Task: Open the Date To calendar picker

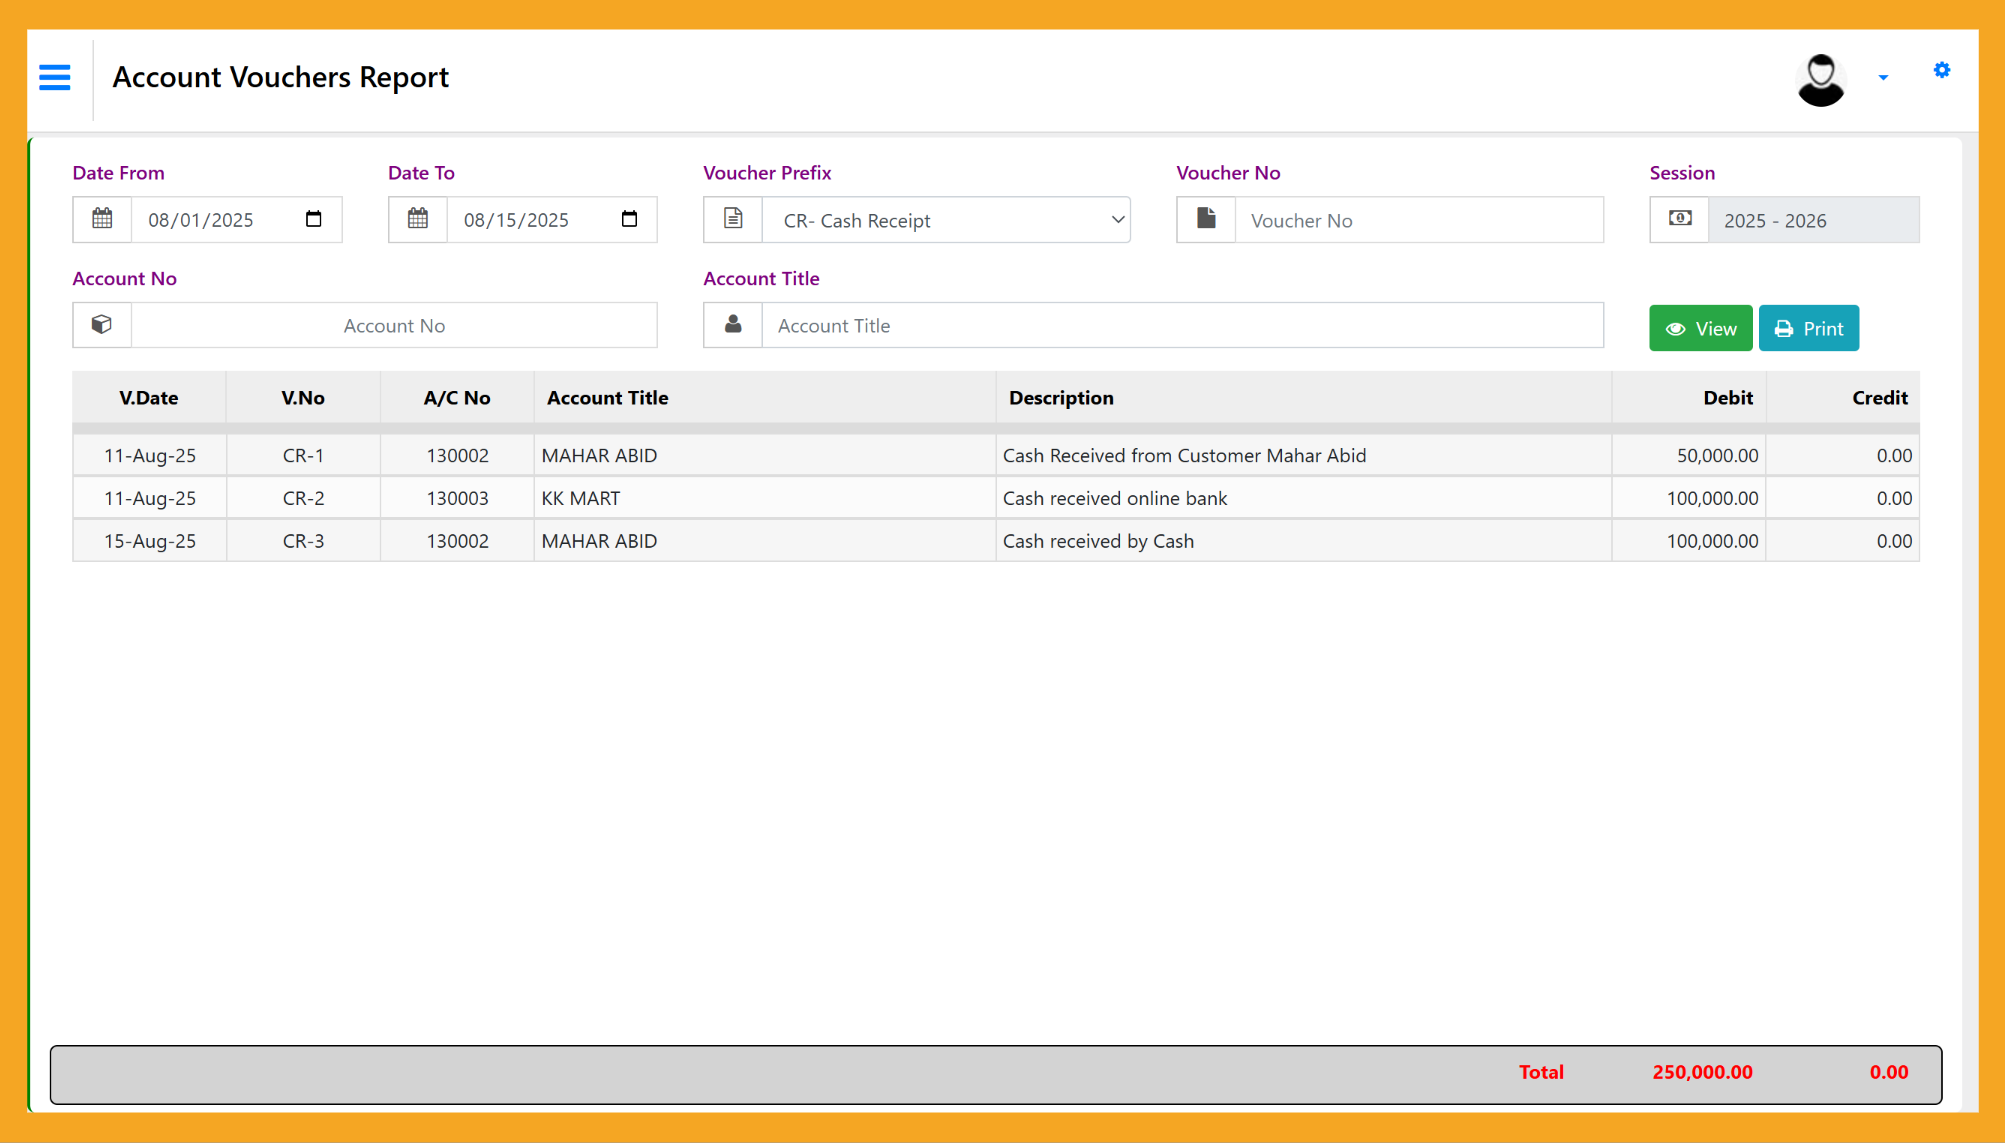Action: 629,219
